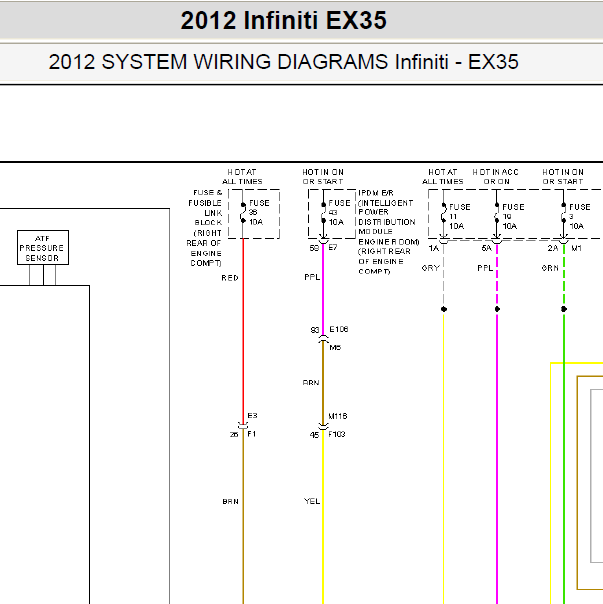Click the E106 connector label
The height and width of the screenshot is (604, 603).
point(339,329)
